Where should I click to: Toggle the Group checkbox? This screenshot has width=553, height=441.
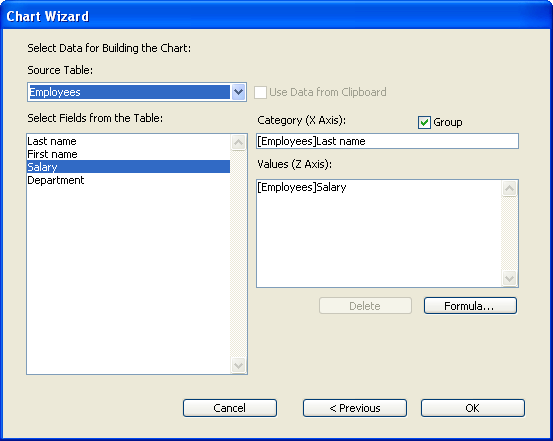tap(424, 122)
